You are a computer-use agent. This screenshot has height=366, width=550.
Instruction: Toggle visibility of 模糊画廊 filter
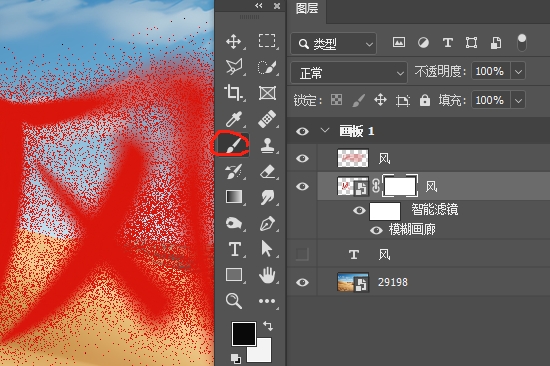(x=376, y=230)
